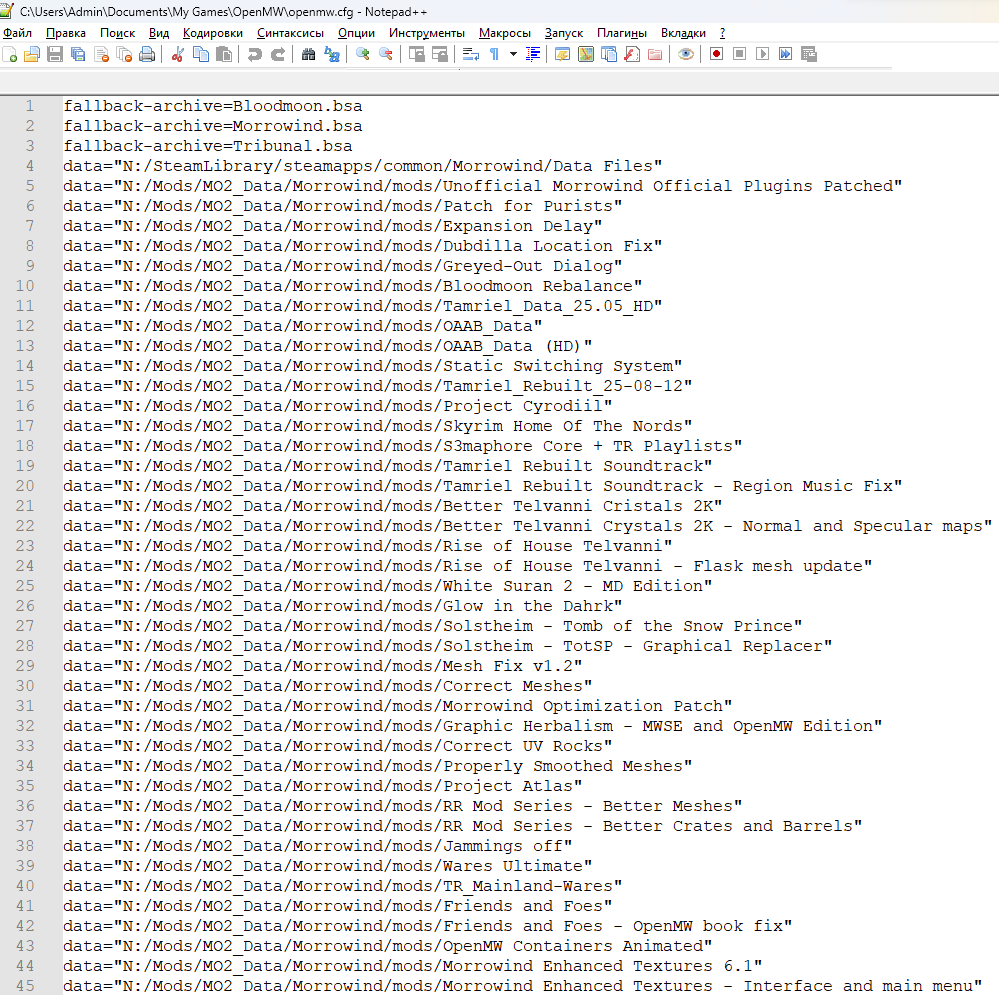Screen dimensions: 999x995
Task: Zoom in with magnifier plus icon
Action: [363, 55]
